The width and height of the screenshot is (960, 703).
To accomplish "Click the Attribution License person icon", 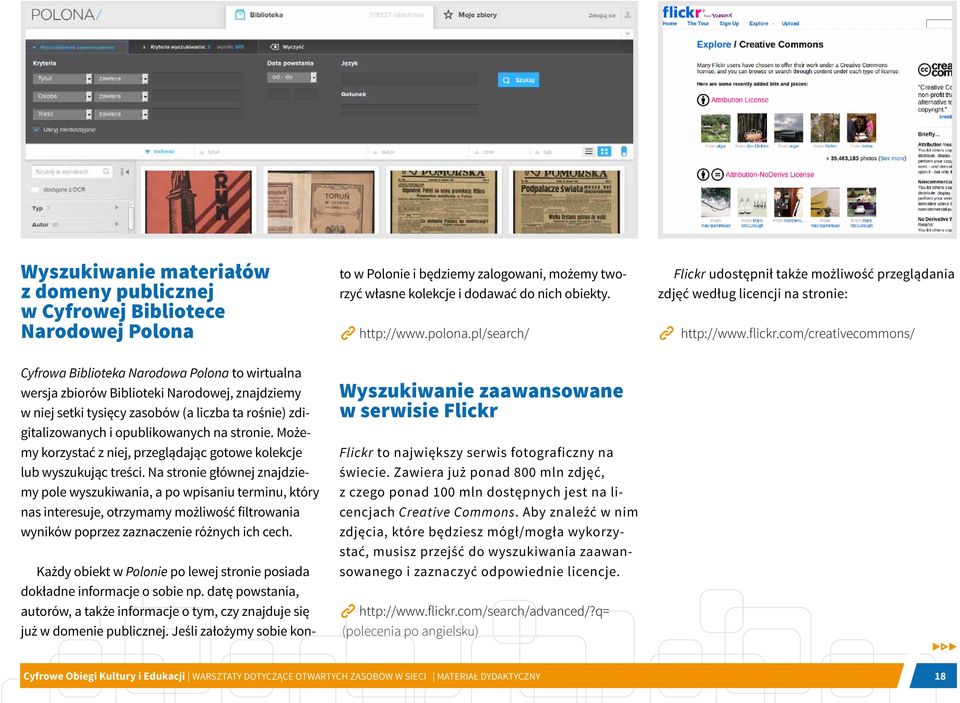I will (x=703, y=100).
